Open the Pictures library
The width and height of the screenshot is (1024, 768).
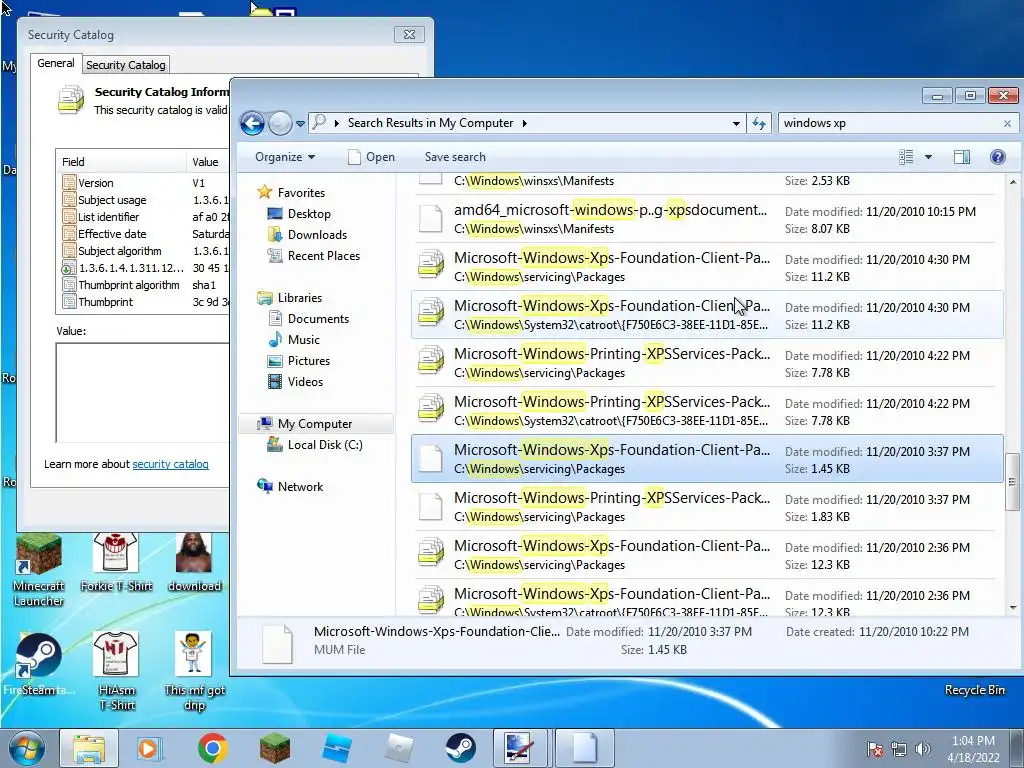click(299, 360)
